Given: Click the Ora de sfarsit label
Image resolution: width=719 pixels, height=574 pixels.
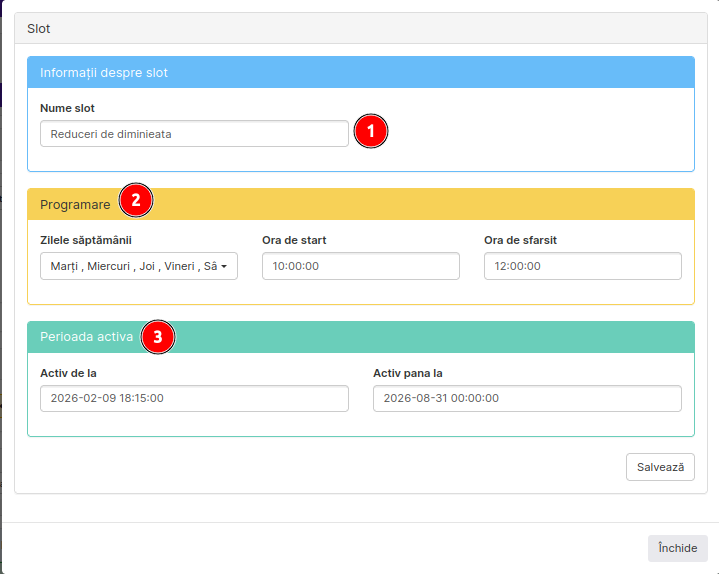Looking at the screenshot, I should [x=520, y=240].
